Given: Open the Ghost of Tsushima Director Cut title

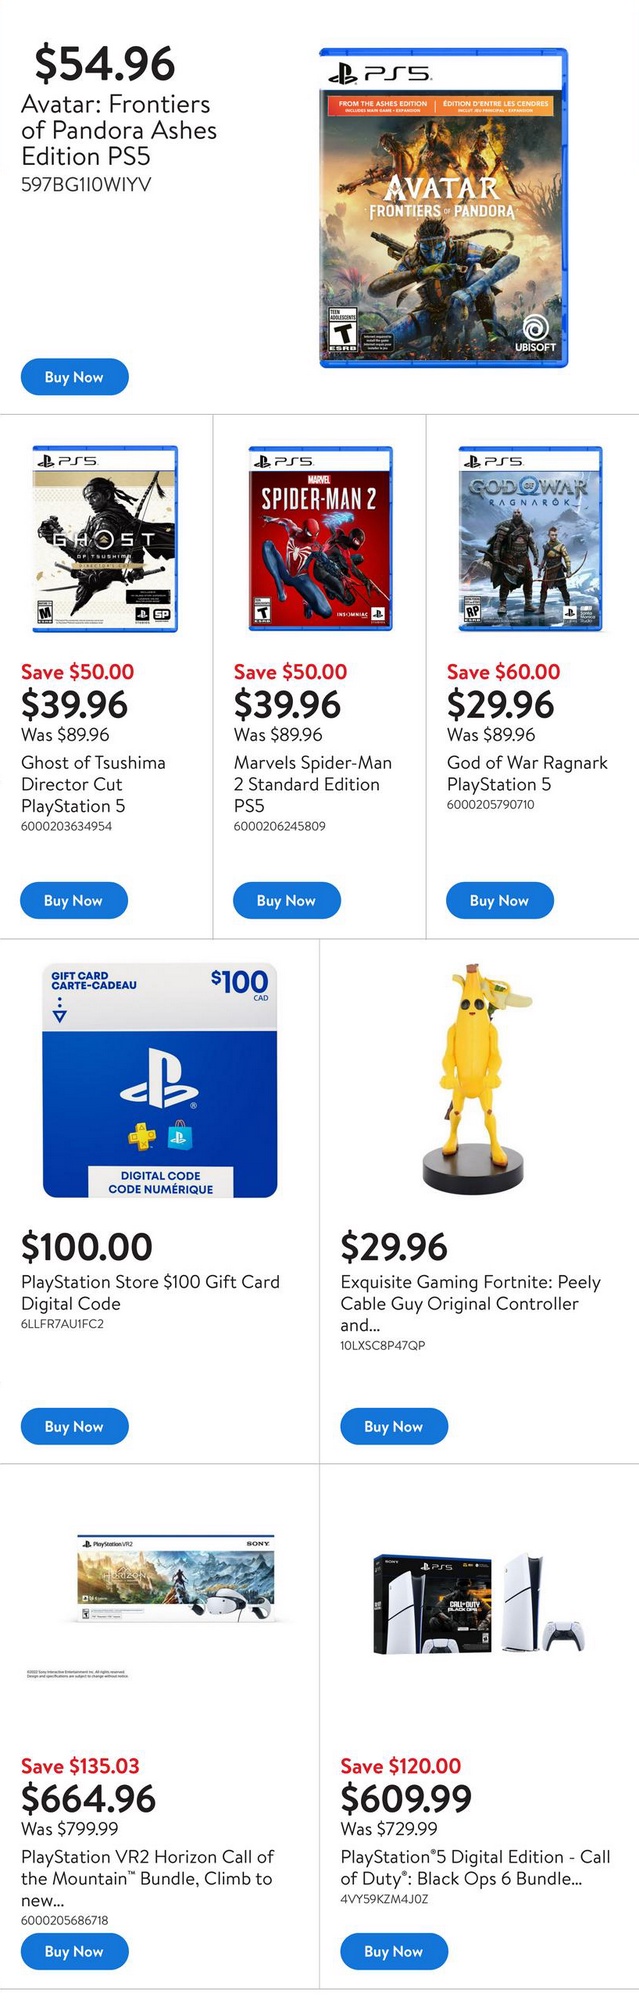Looking at the screenshot, I should point(93,784).
